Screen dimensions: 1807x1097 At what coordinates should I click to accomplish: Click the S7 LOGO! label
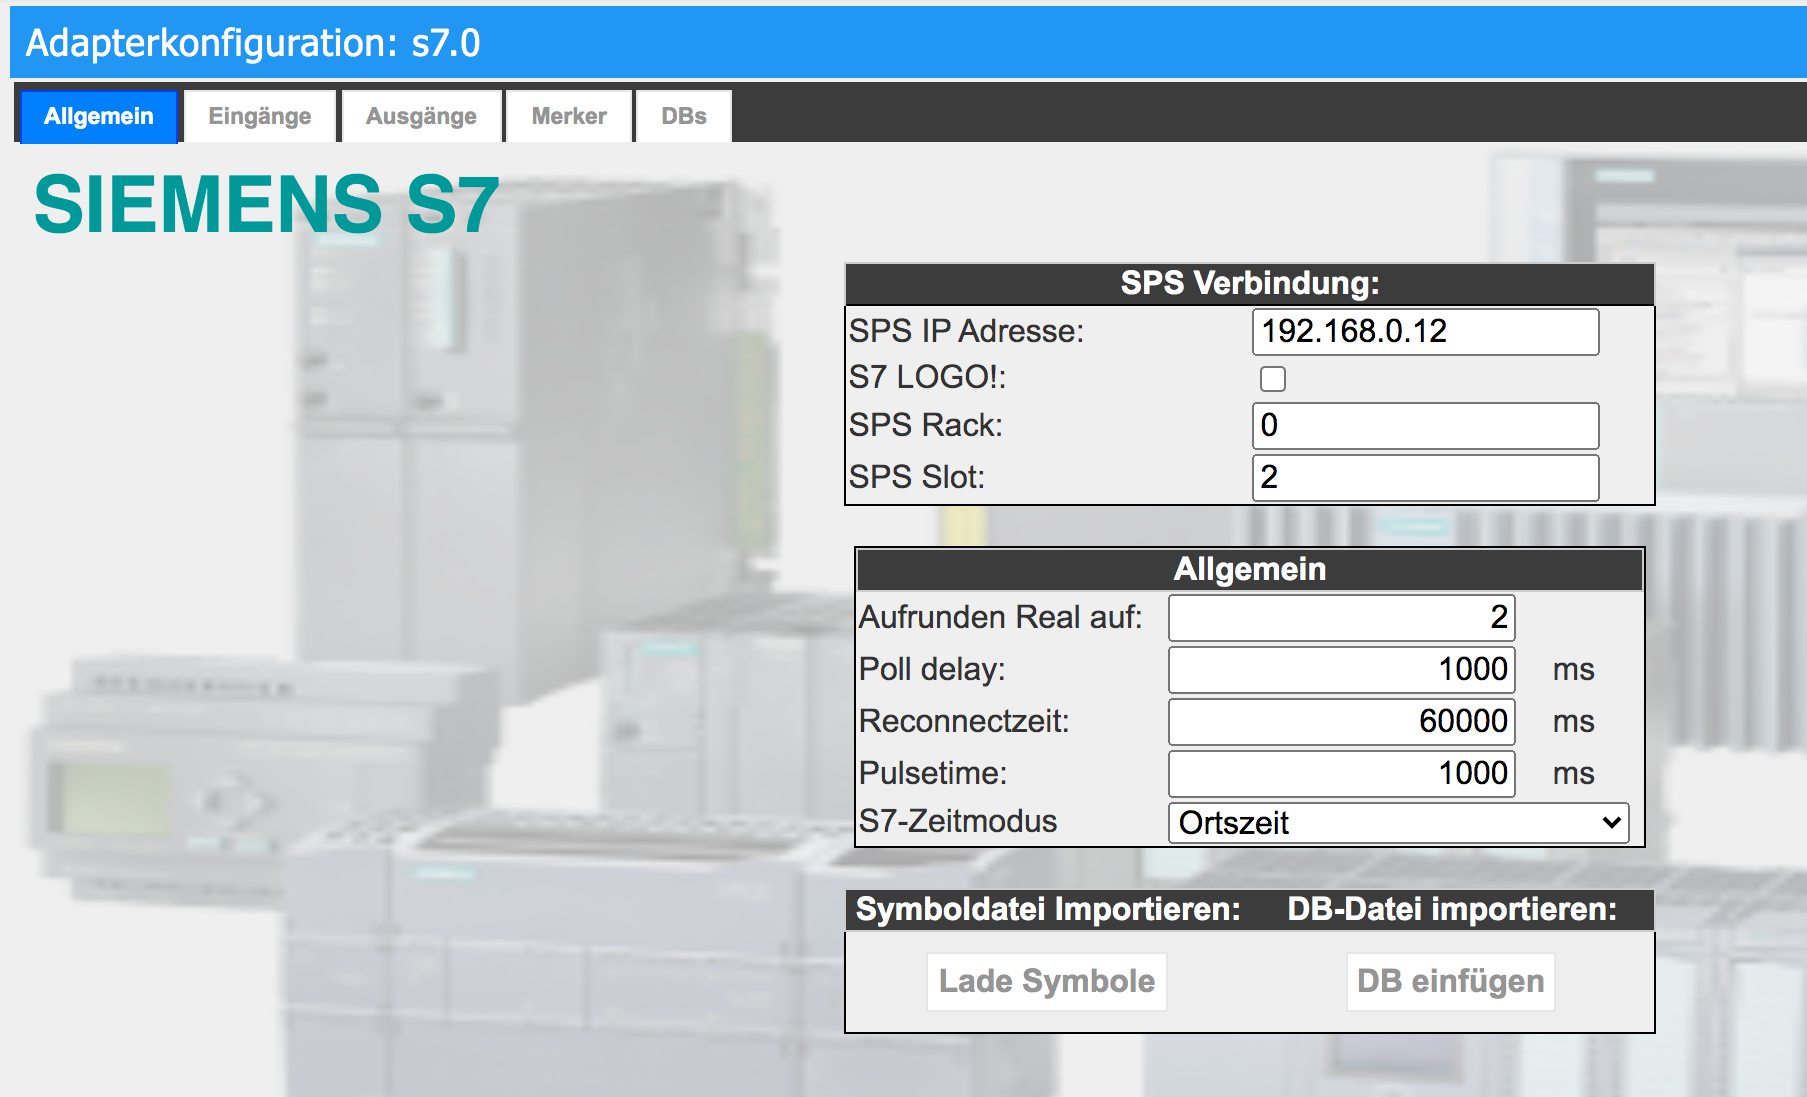click(928, 377)
